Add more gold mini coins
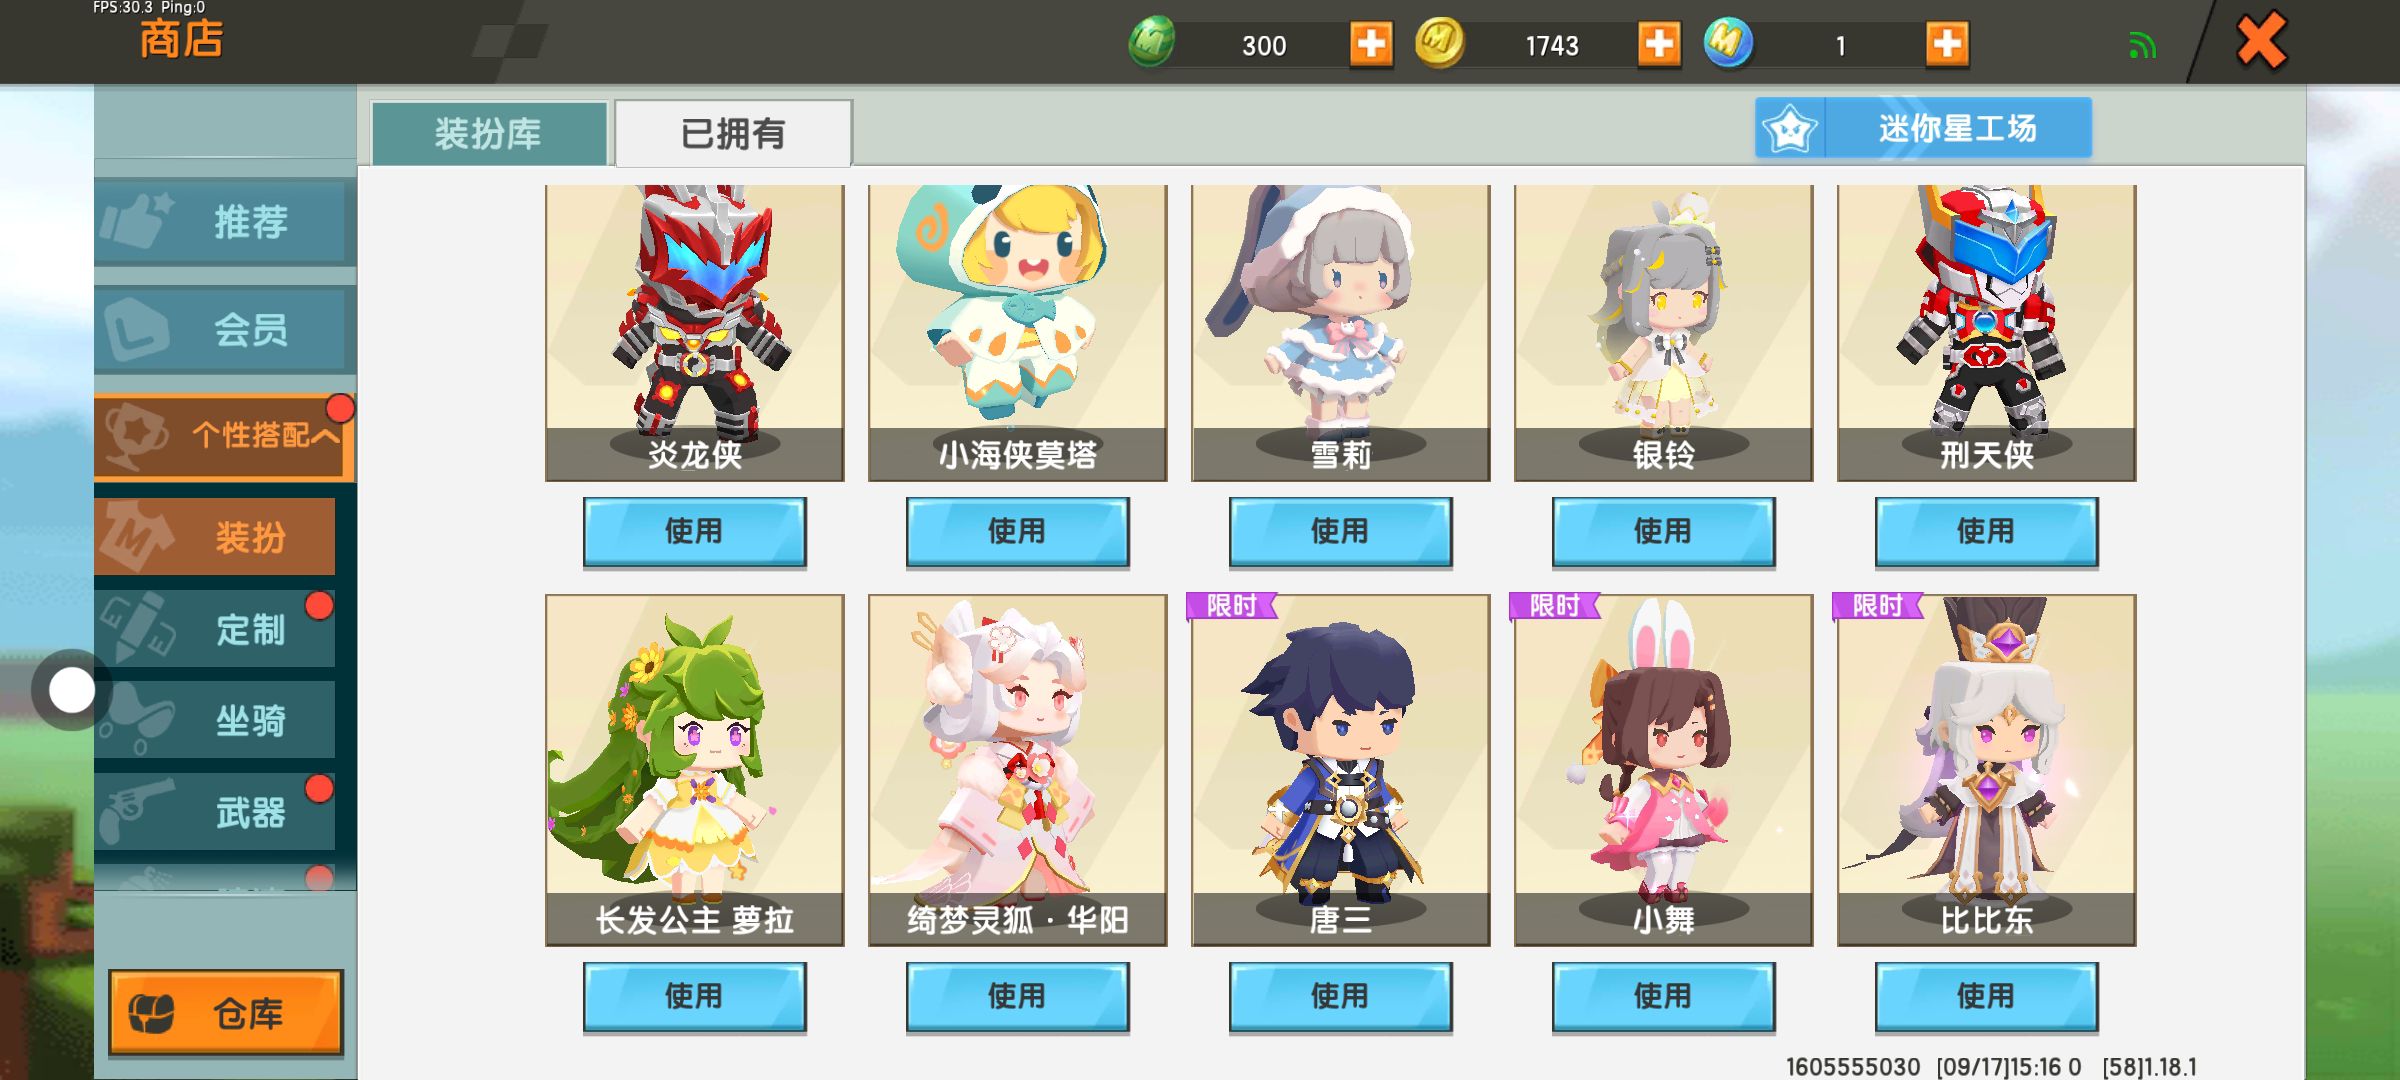The image size is (2400, 1080). (1659, 45)
